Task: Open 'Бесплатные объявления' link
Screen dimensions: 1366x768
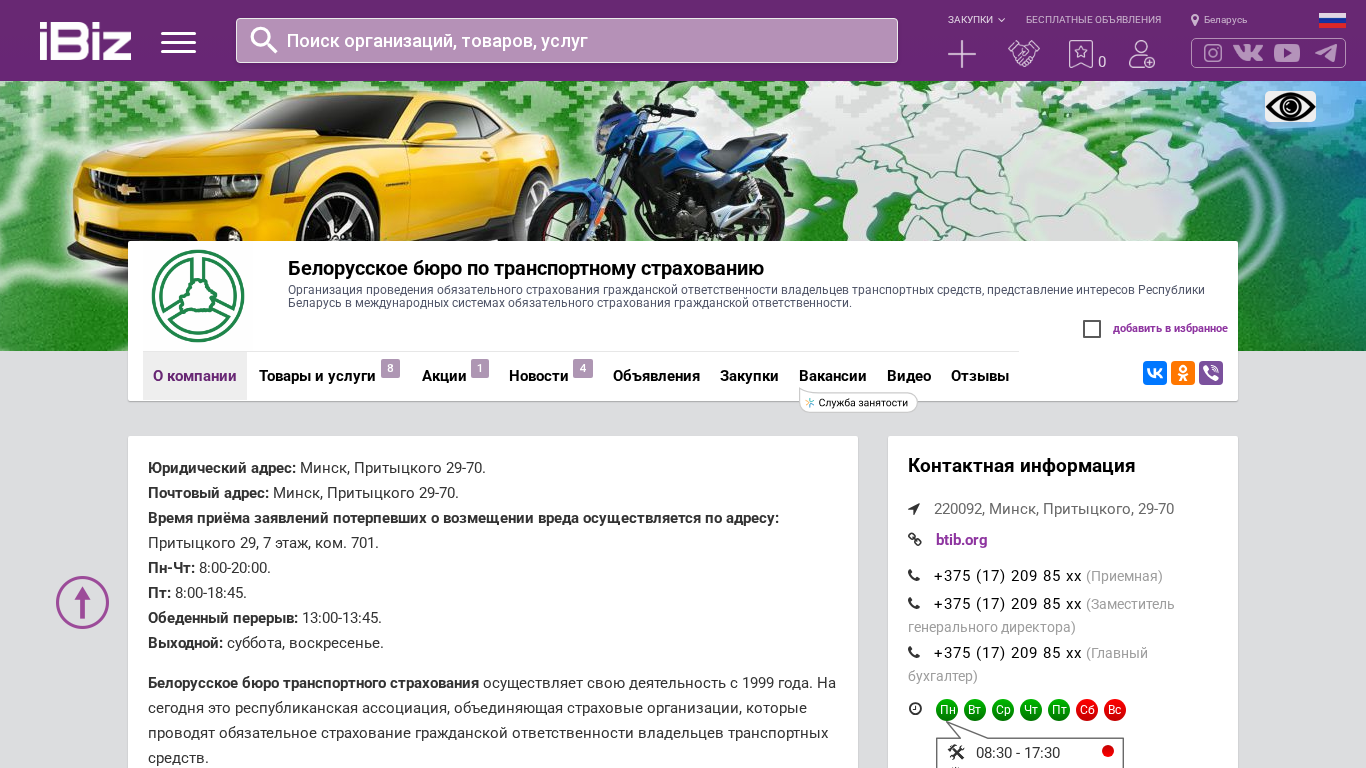Action: tap(1093, 20)
